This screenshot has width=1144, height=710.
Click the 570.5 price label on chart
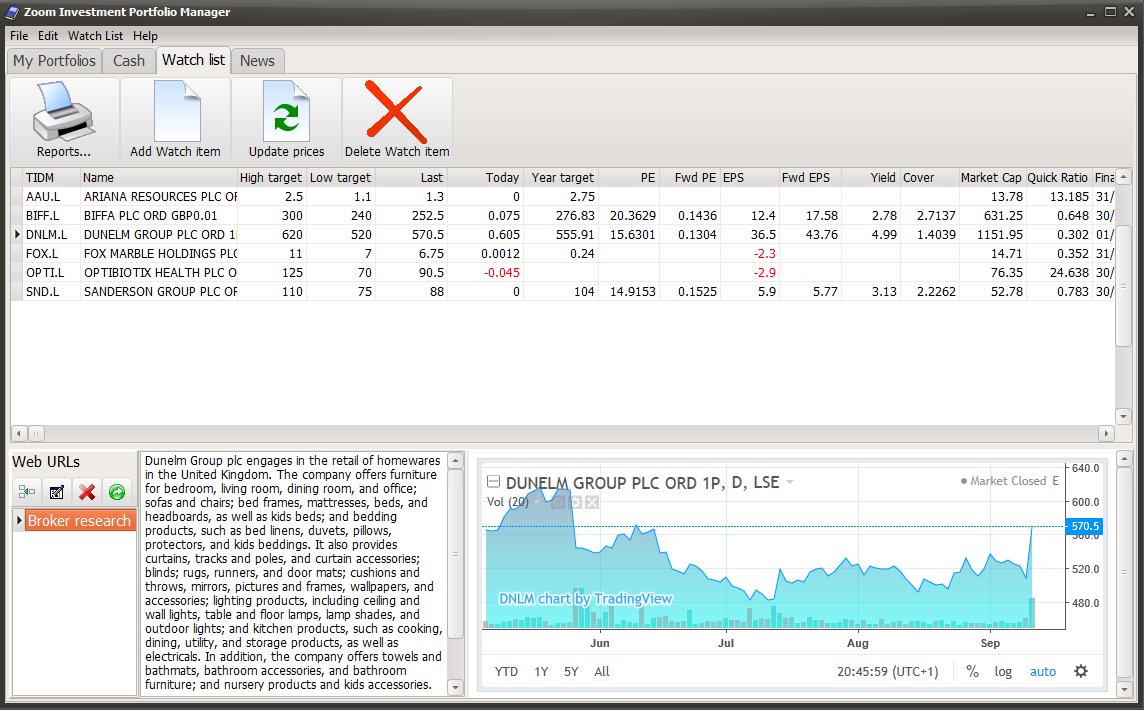pos(1084,526)
